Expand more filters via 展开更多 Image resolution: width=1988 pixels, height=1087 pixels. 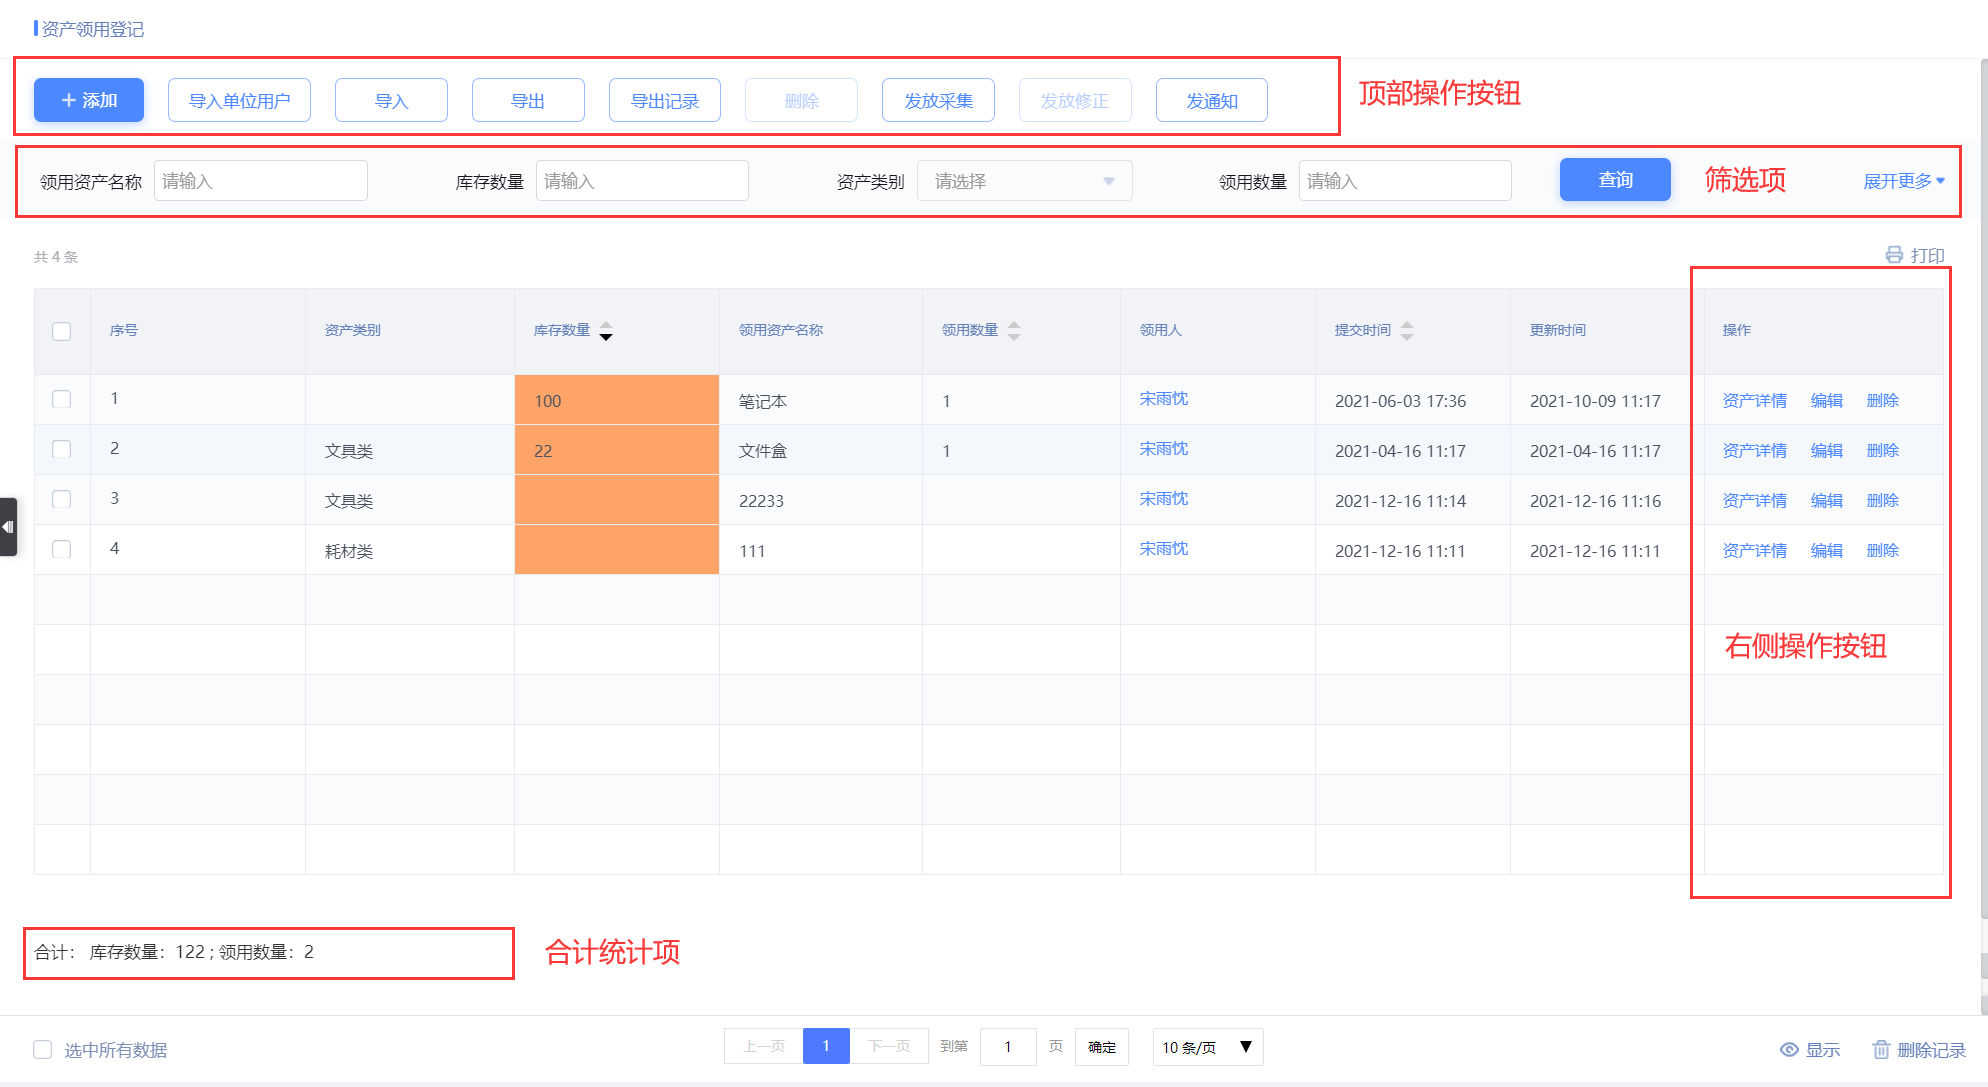(x=1903, y=181)
